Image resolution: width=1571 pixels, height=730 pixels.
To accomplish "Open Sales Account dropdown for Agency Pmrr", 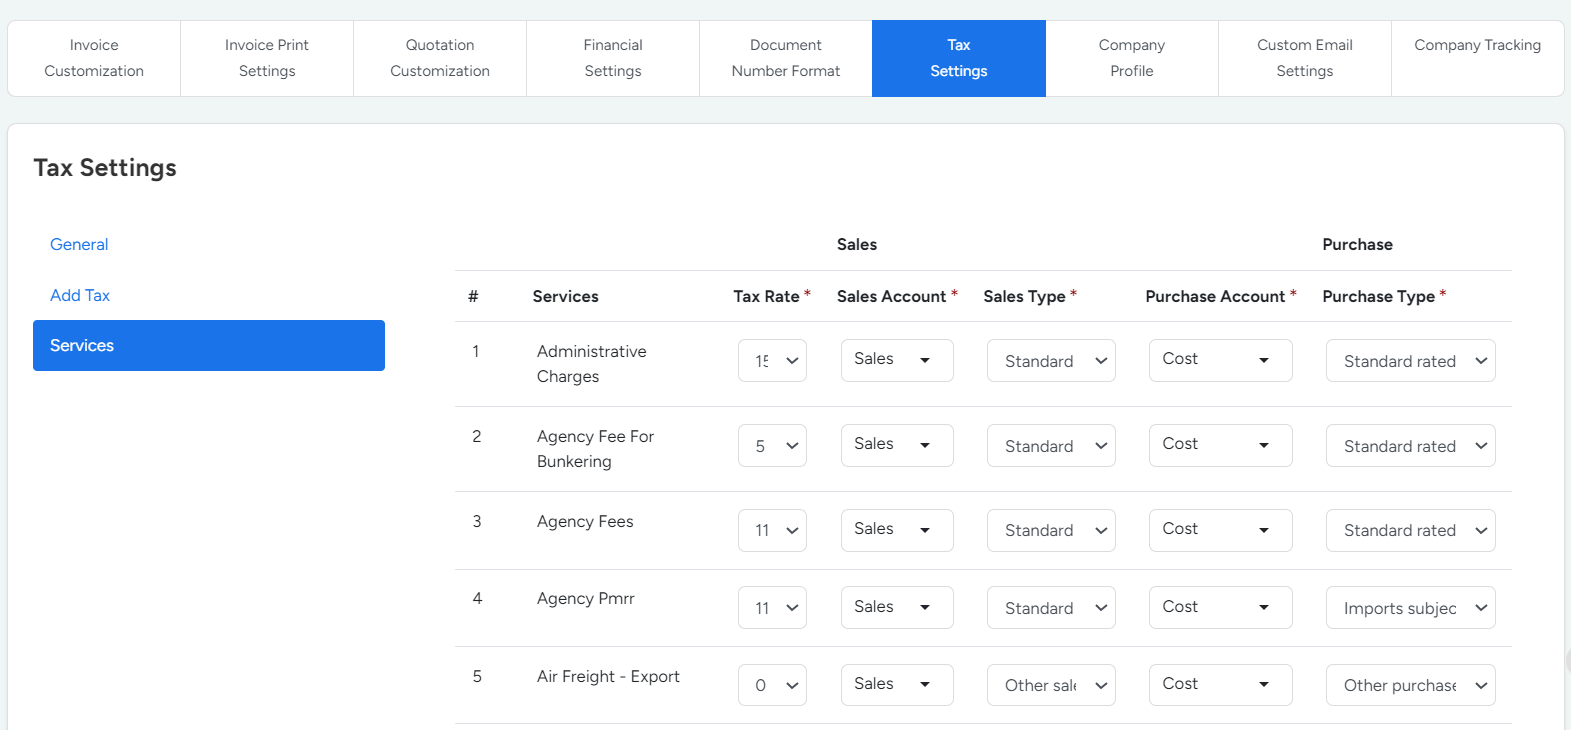I will [x=897, y=607].
